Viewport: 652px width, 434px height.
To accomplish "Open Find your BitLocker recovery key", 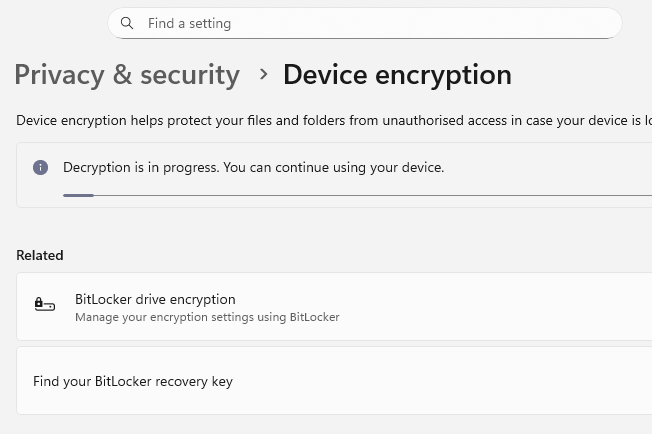I will [x=133, y=381].
